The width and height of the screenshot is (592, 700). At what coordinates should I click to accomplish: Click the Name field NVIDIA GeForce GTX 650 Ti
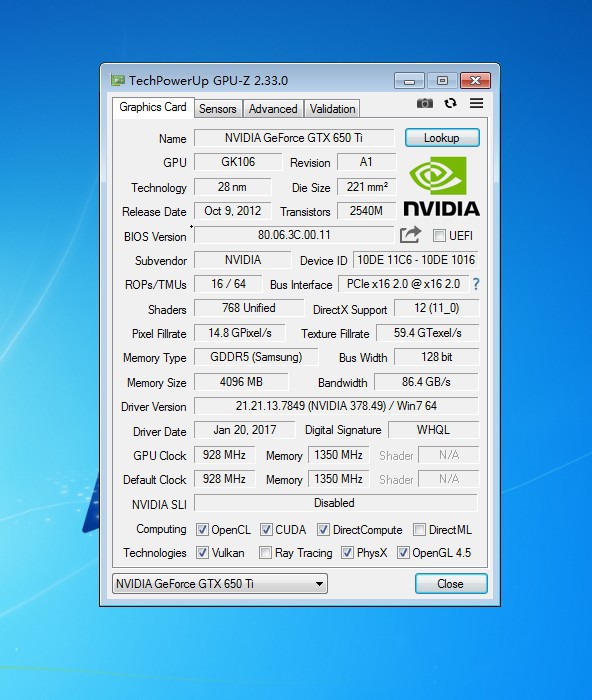tap(294, 138)
